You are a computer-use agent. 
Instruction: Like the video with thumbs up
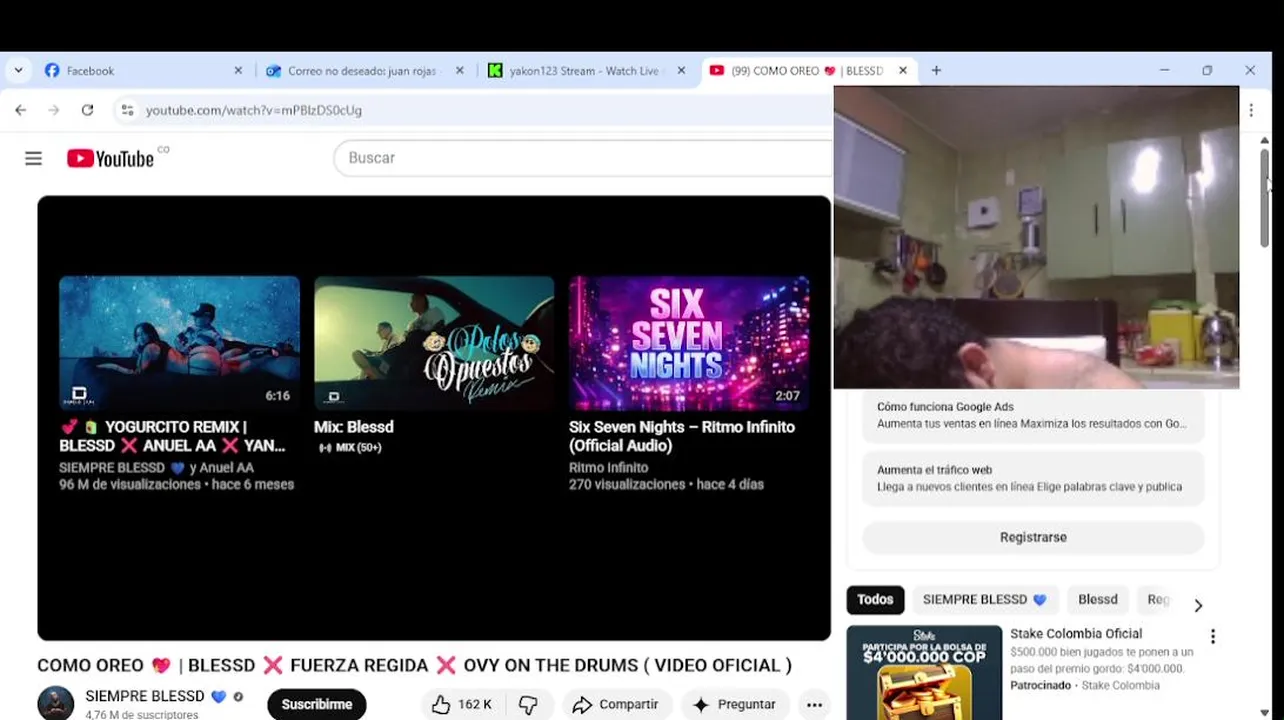(462, 704)
